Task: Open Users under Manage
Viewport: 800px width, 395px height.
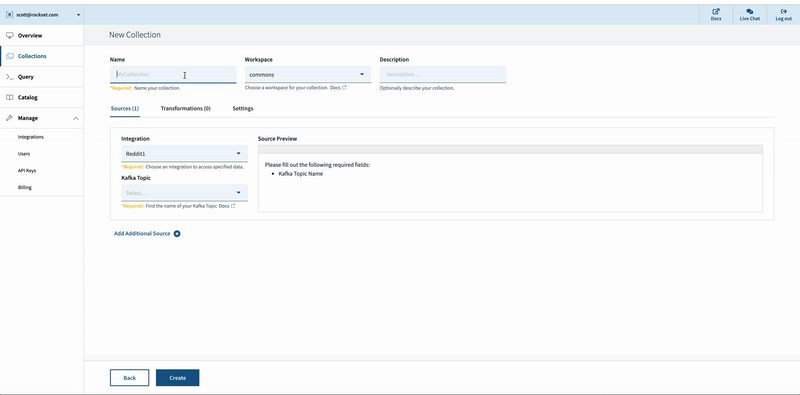Action: tap(24, 154)
